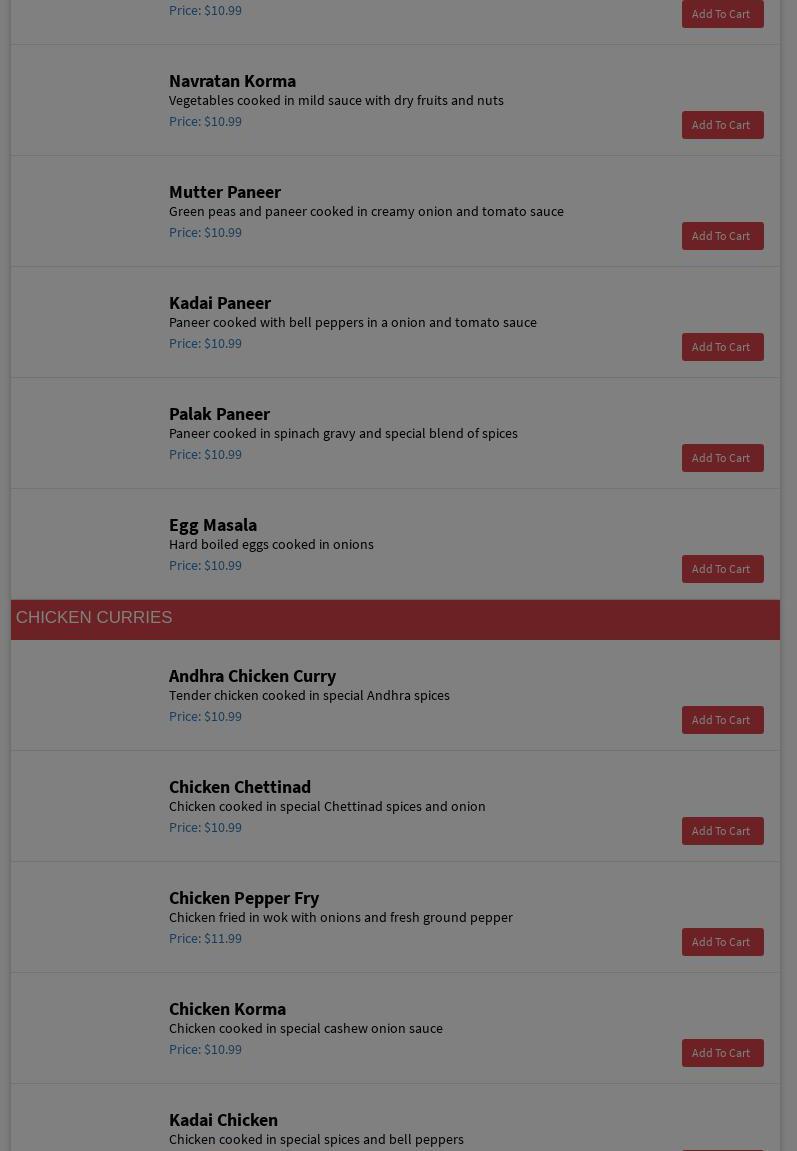This screenshot has height=1151, width=797.
Task: Select the Egg Masala title
Action: tap(212, 525)
